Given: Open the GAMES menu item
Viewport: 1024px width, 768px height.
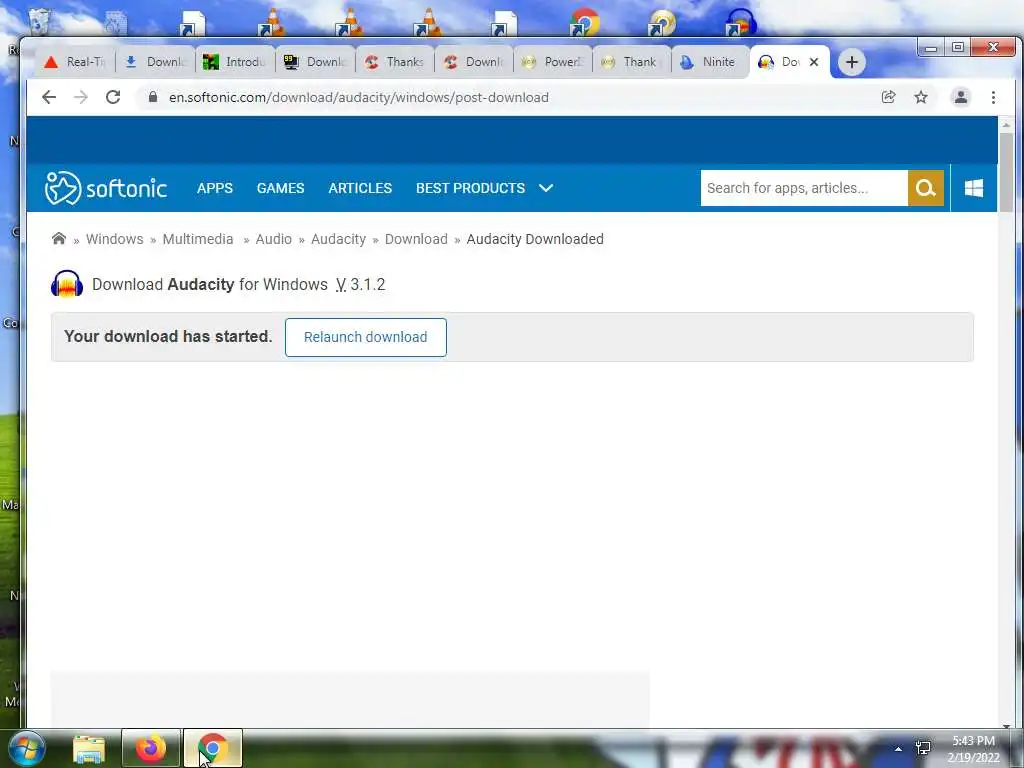Looking at the screenshot, I should click(x=280, y=188).
